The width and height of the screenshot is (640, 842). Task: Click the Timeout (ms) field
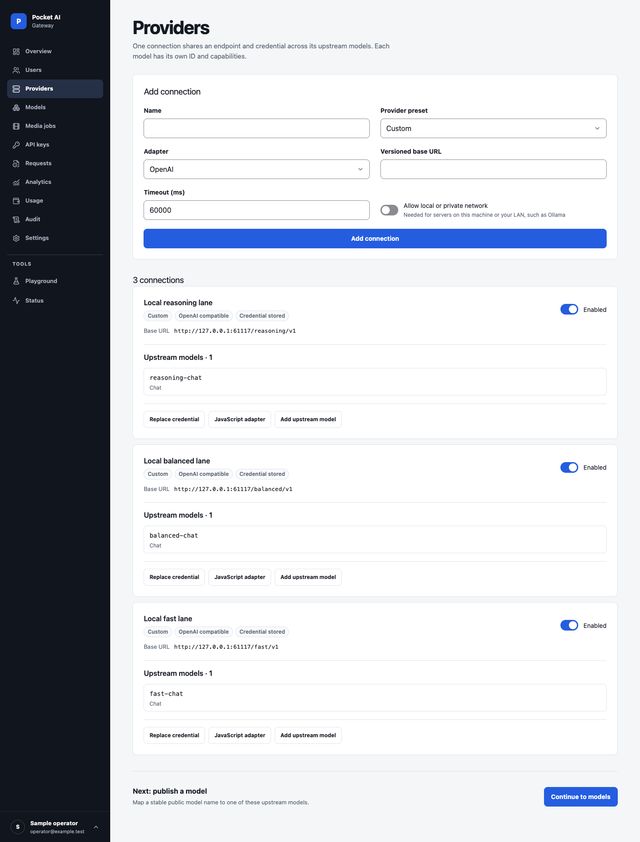pyautogui.click(x=257, y=210)
